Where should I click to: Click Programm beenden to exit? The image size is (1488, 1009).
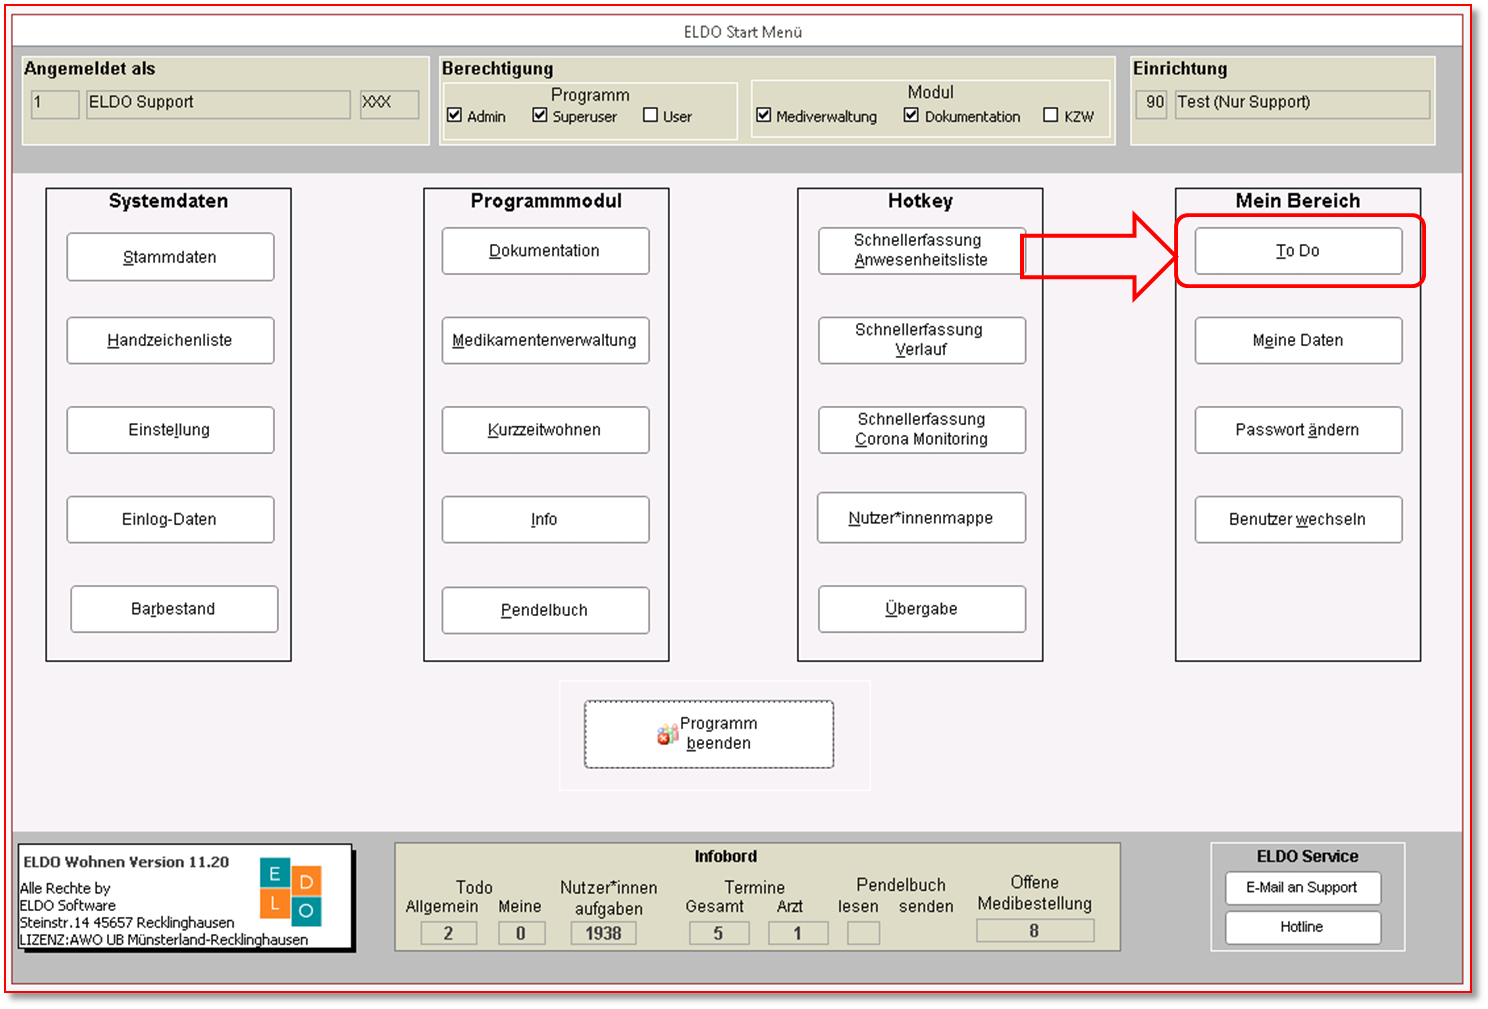709,734
